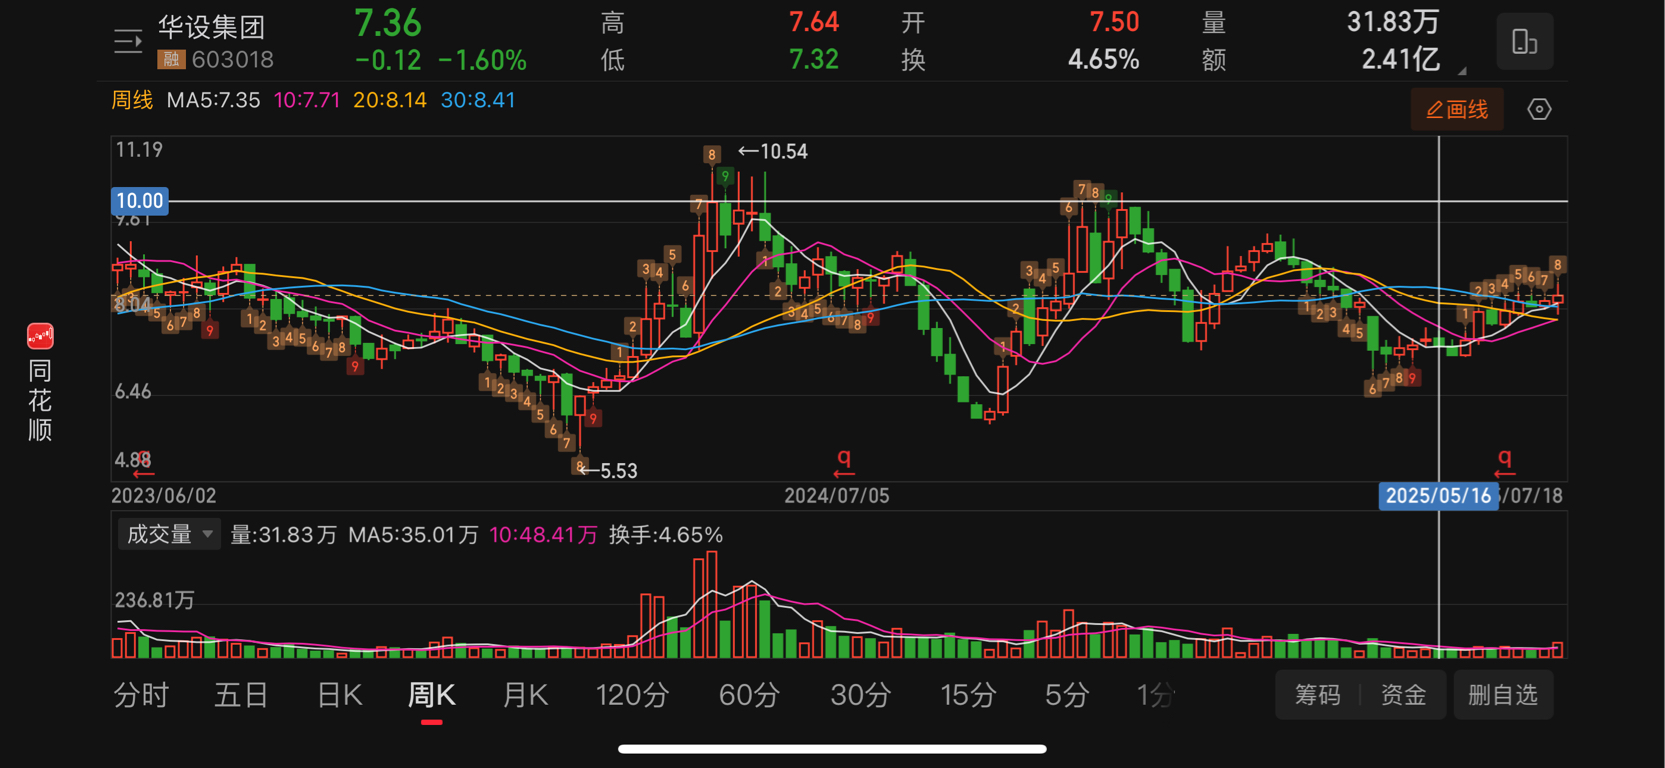
Task: Switch to 30分 tab
Action: [x=860, y=695]
